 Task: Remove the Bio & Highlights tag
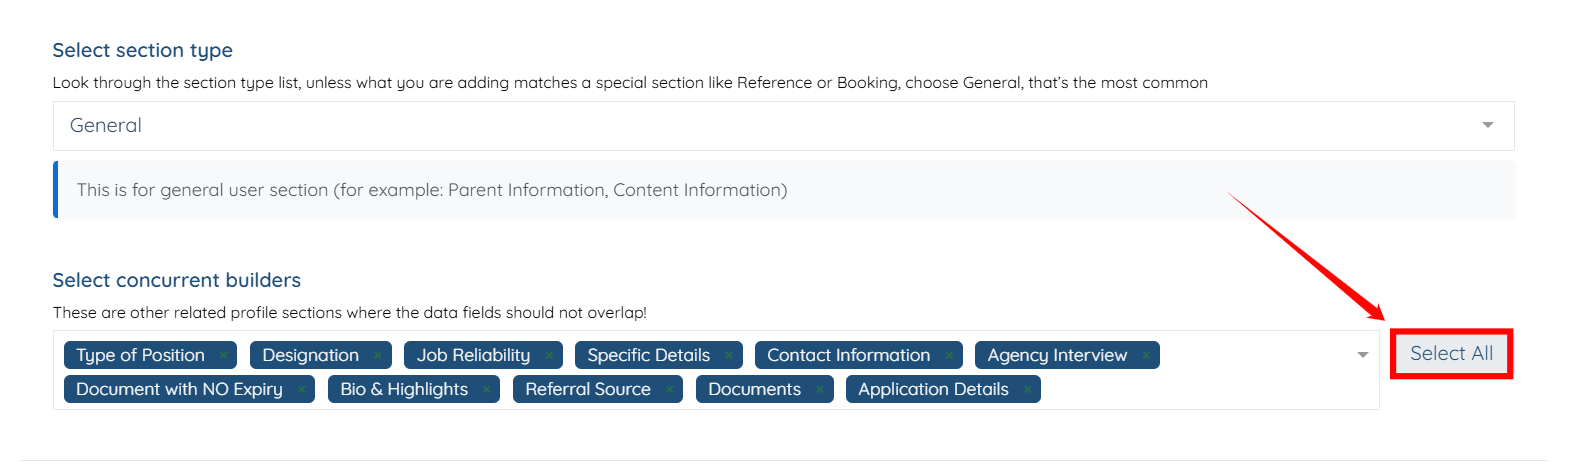point(487,390)
